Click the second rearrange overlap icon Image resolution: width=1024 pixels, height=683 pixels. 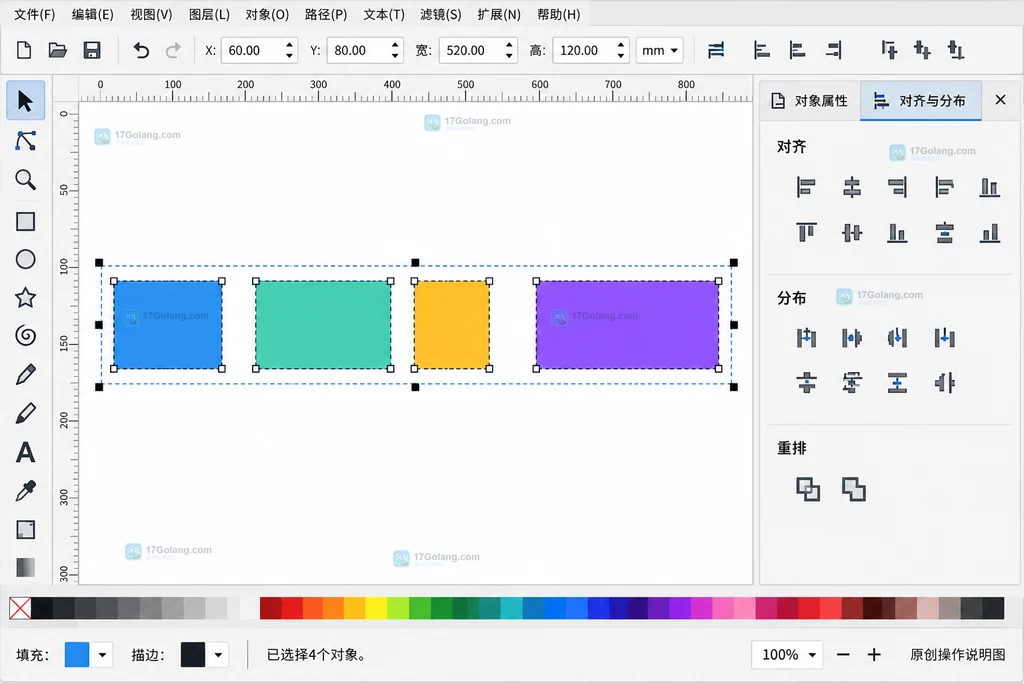(x=854, y=489)
